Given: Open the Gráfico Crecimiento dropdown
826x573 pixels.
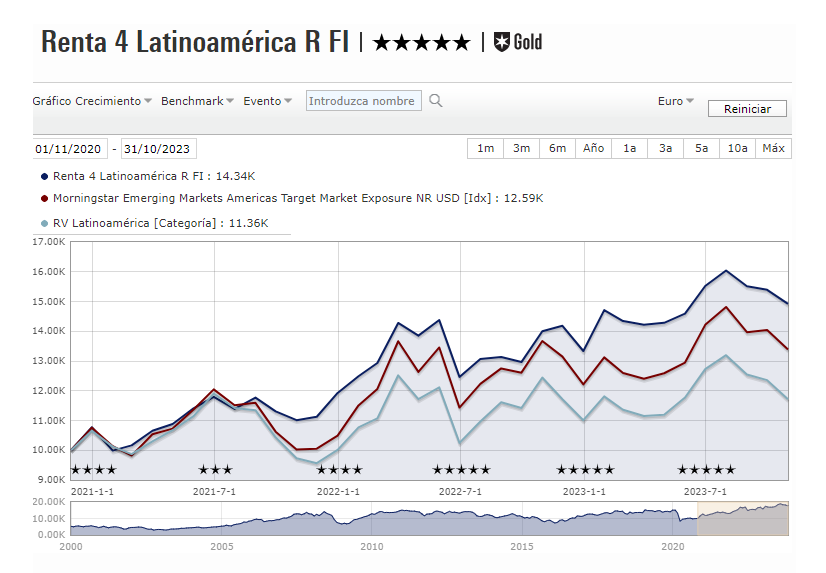Looking at the screenshot, I should (92, 101).
